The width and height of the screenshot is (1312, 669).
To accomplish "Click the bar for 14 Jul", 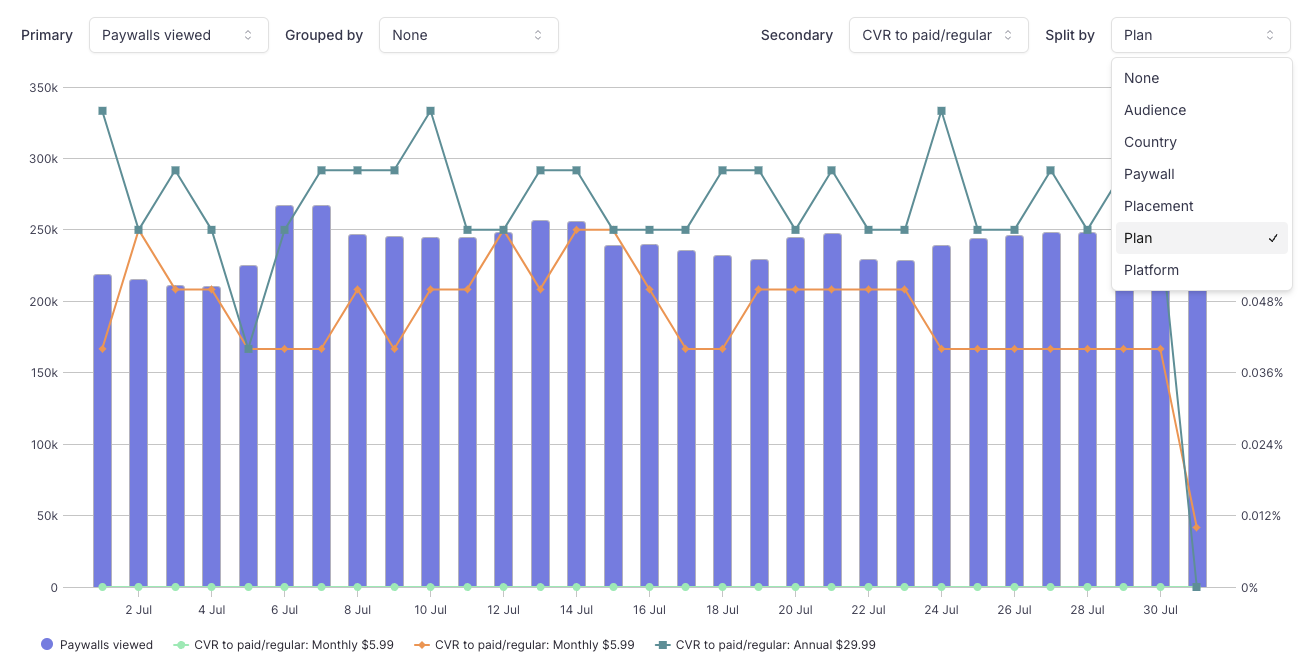I will [x=577, y=404].
